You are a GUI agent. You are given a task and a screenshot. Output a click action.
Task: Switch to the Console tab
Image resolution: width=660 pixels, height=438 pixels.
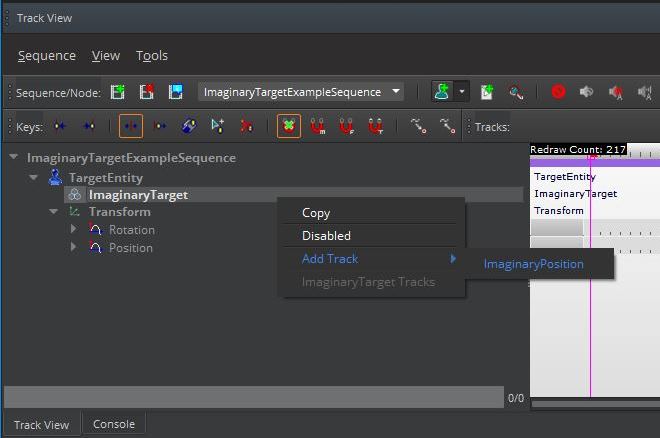pyautogui.click(x=113, y=424)
